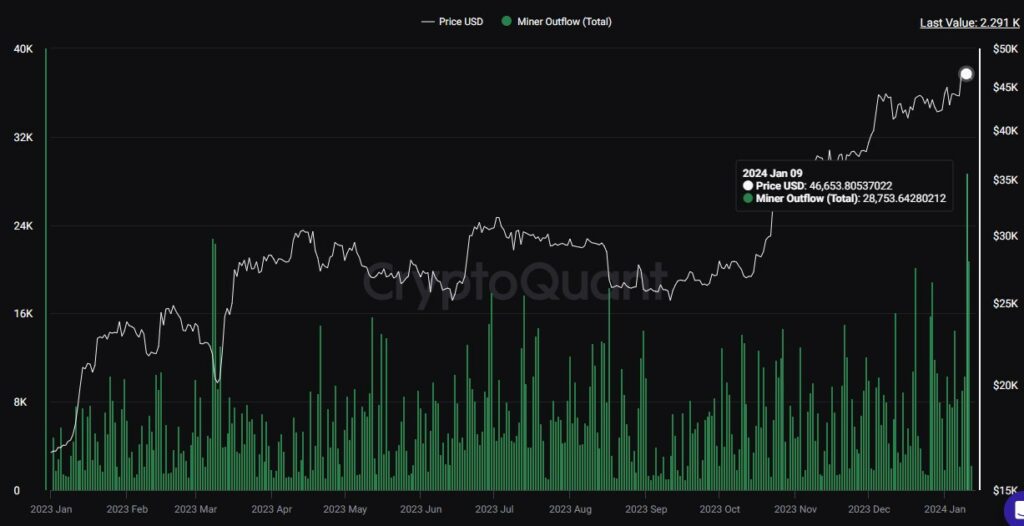Click the $40K right axis label

click(x=1005, y=131)
